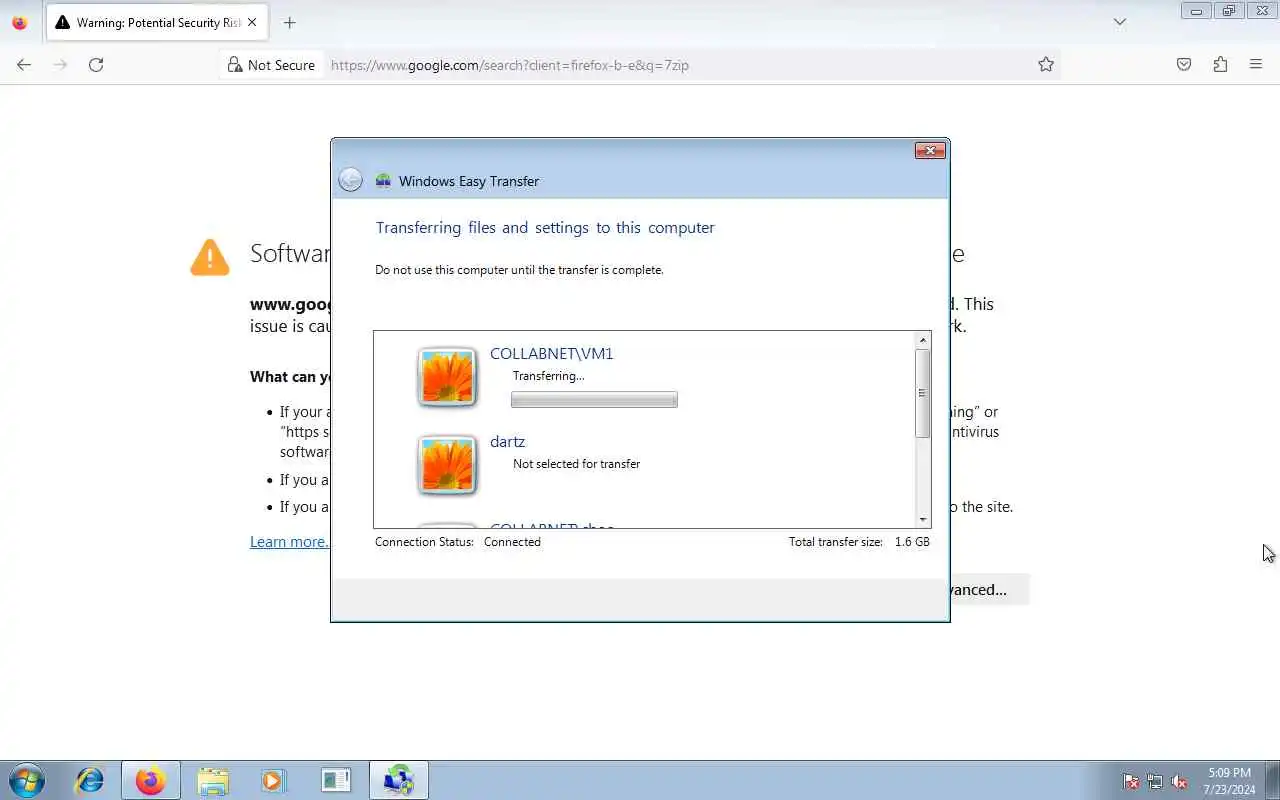Minimize the Firefox window
1280x800 pixels.
[x=1196, y=11]
